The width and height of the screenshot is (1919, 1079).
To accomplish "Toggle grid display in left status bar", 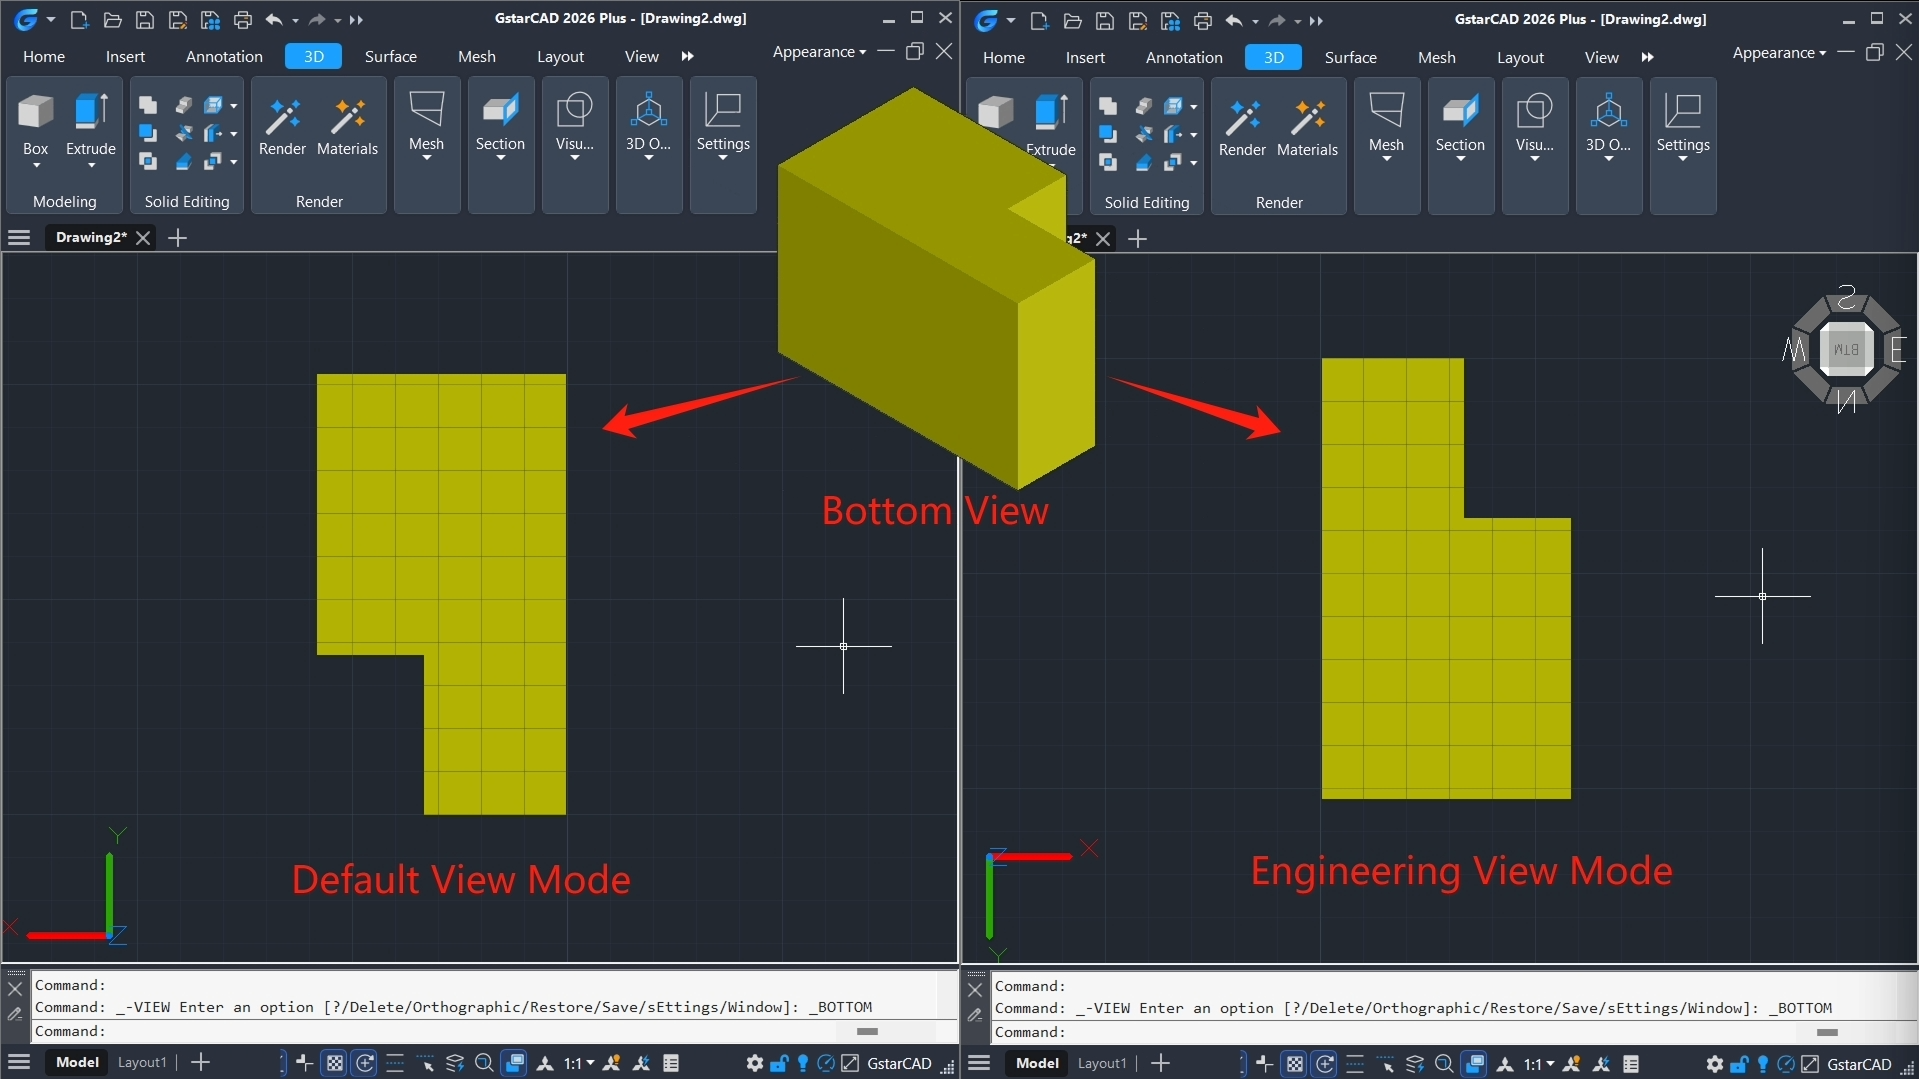I will [335, 1063].
